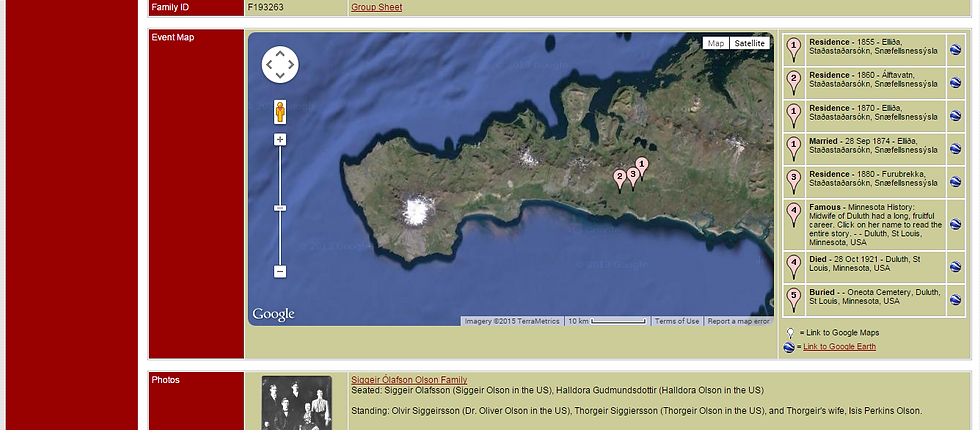Screen dimensions: 980x430
Task: Click map marker 3 on the map
Action: click(632, 178)
